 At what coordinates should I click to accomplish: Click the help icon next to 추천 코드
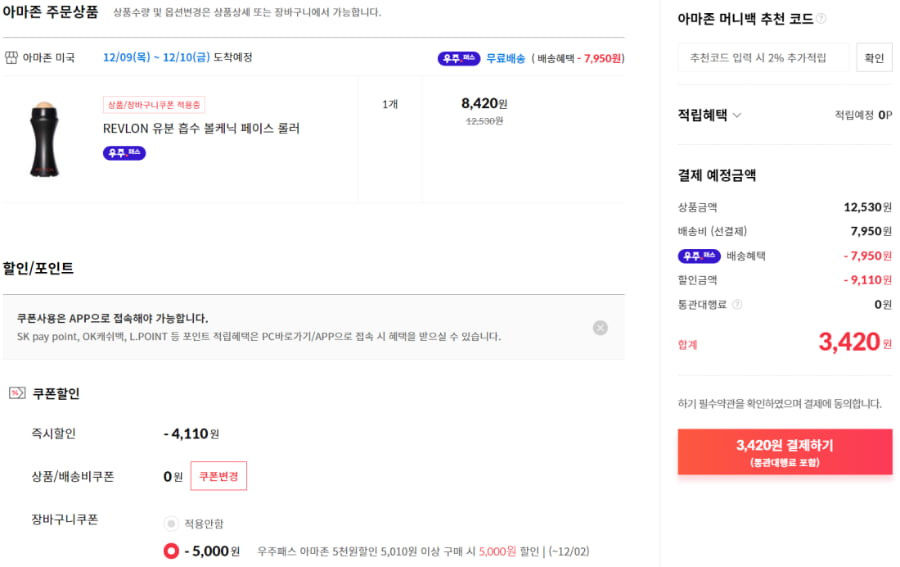(x=821, y=18)
